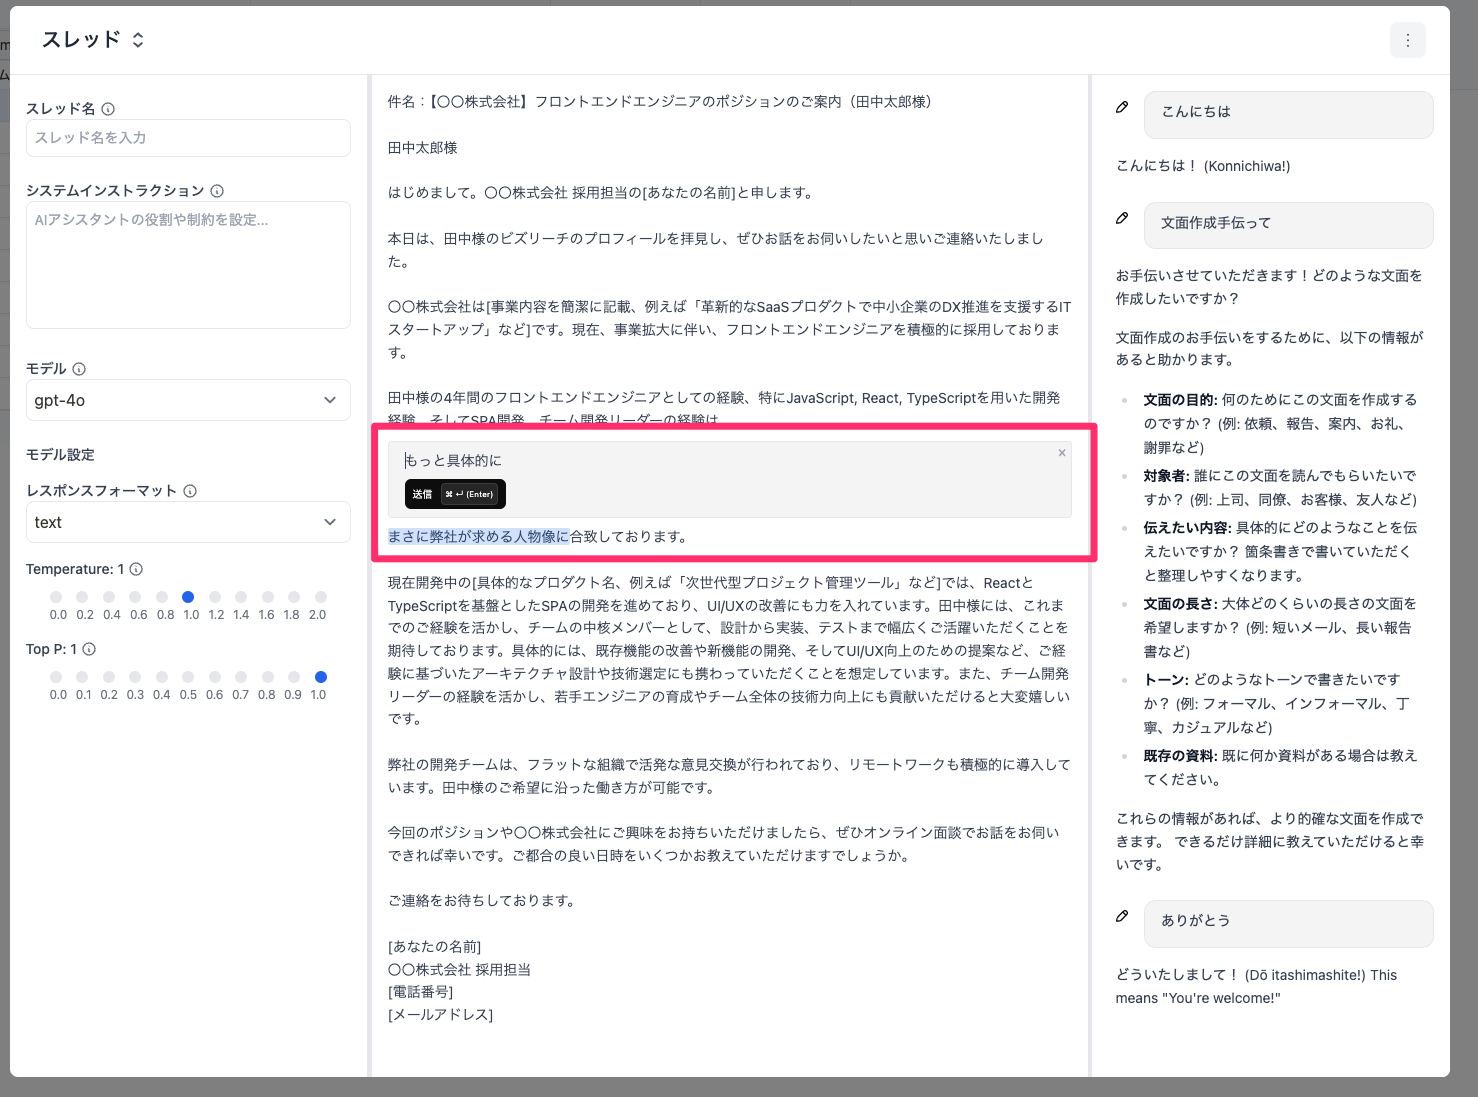Viewport: 1478px width, 1097px height.
Task: Show info for システムインストラクション label
Action: (x=217, y=191)
